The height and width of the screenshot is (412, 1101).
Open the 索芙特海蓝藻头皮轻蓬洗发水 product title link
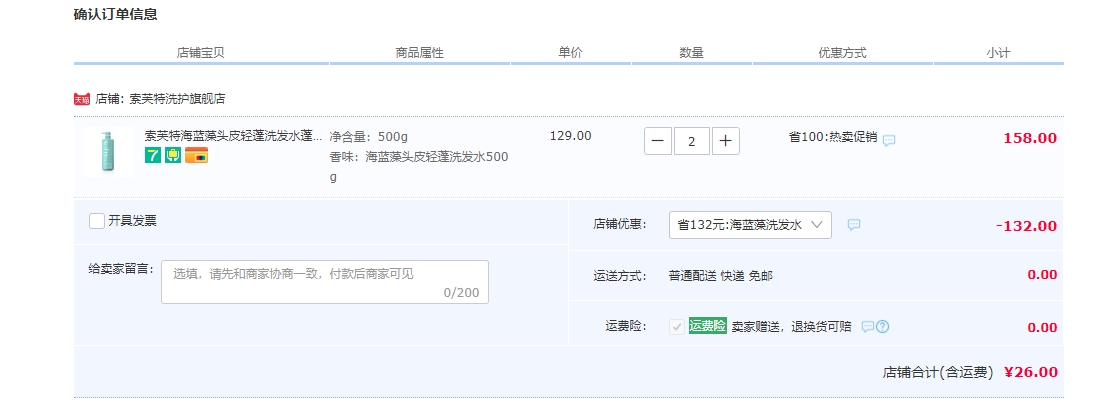234,135
